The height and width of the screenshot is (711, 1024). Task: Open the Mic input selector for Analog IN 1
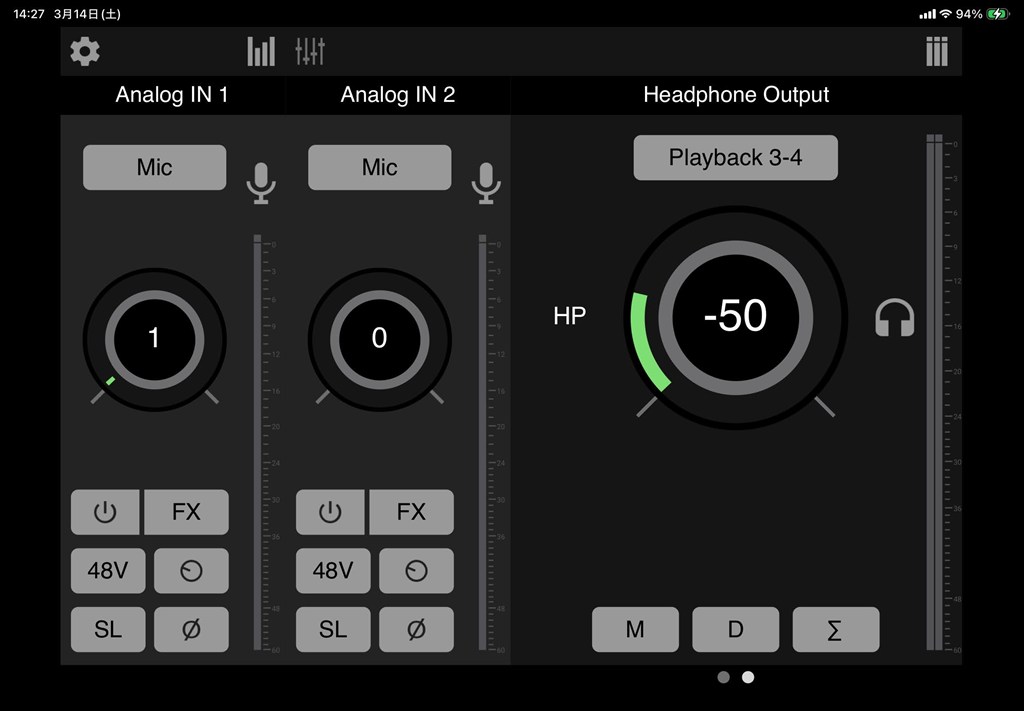[x=154, y=167]
